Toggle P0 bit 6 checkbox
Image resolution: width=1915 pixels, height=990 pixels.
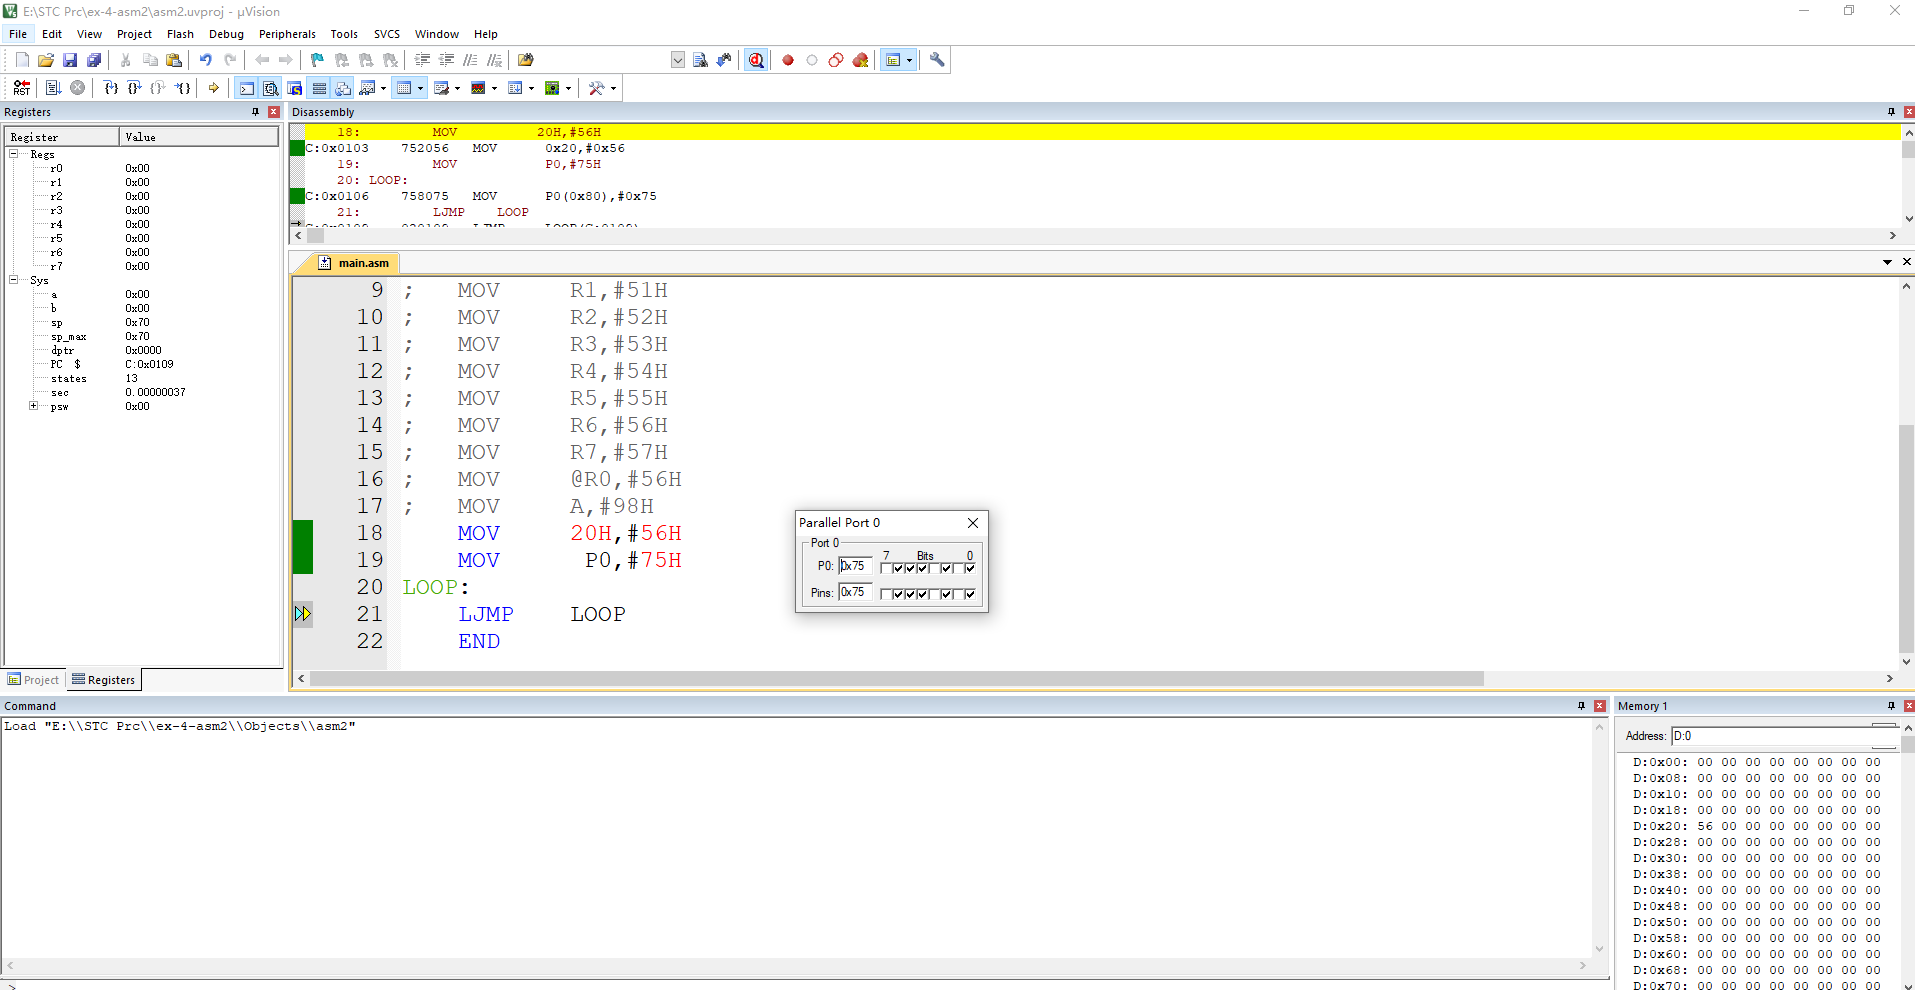pyautogui.click(x=898, y=568)
